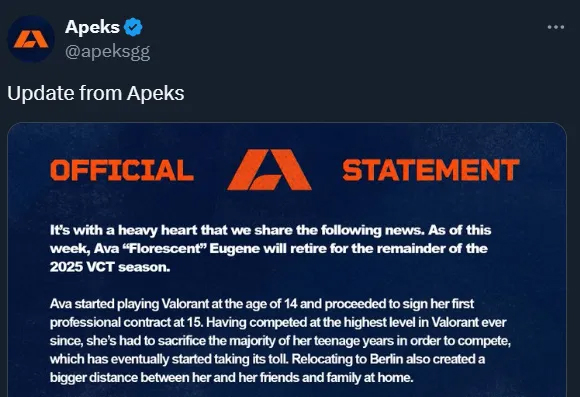
Task: Click 'which has eventually started taking its toll'
Action: click(169, 359)
